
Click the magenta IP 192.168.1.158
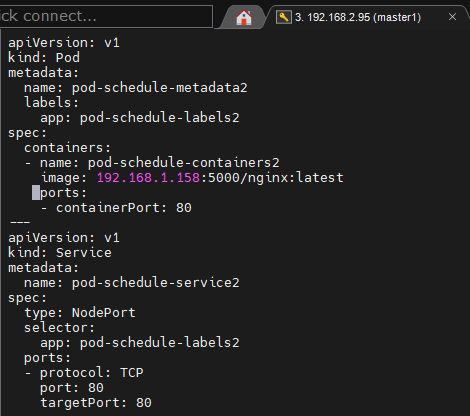click(x=148, y=178)
